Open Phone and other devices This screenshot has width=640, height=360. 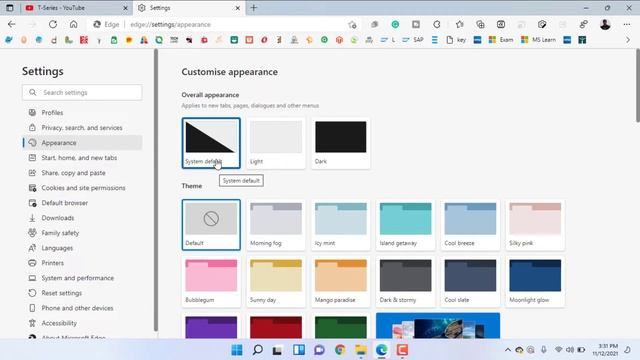82,308
